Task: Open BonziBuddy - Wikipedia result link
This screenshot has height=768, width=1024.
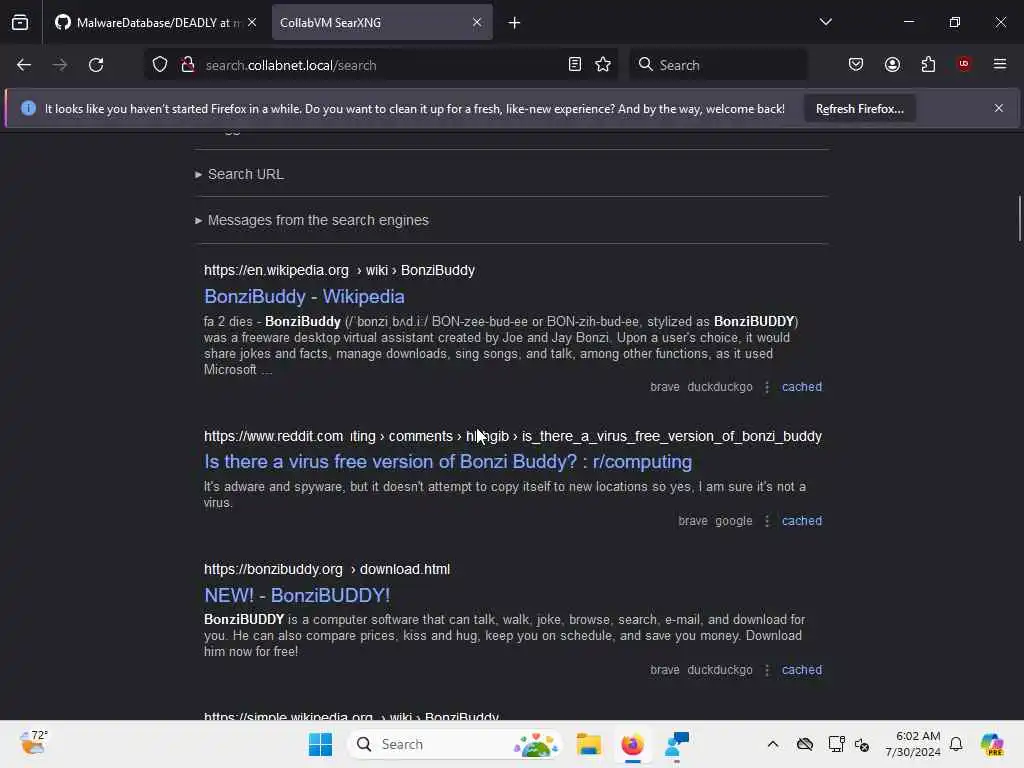Action: click(x=304, y=296)
